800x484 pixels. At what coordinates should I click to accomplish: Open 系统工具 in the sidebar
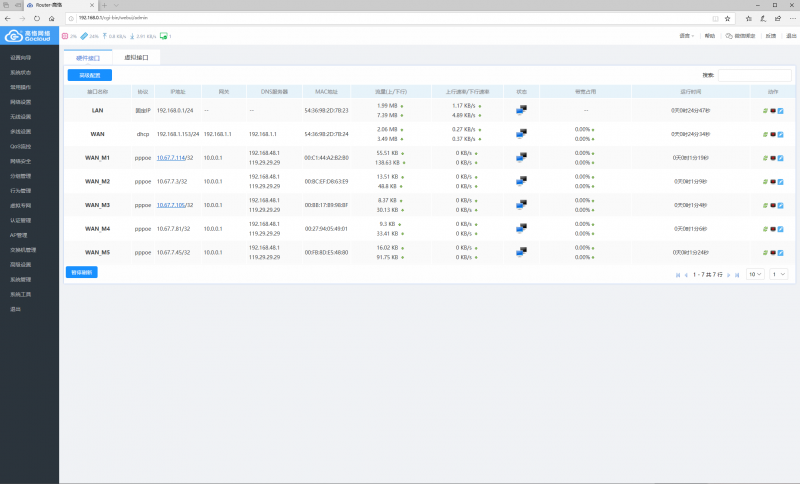(x=20, y=294)
